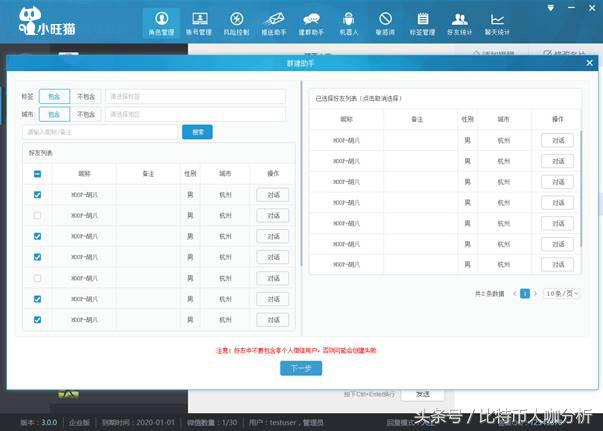Open the 账号管理 account management icon
Screen dimensions: 603x431
[199, 23]
